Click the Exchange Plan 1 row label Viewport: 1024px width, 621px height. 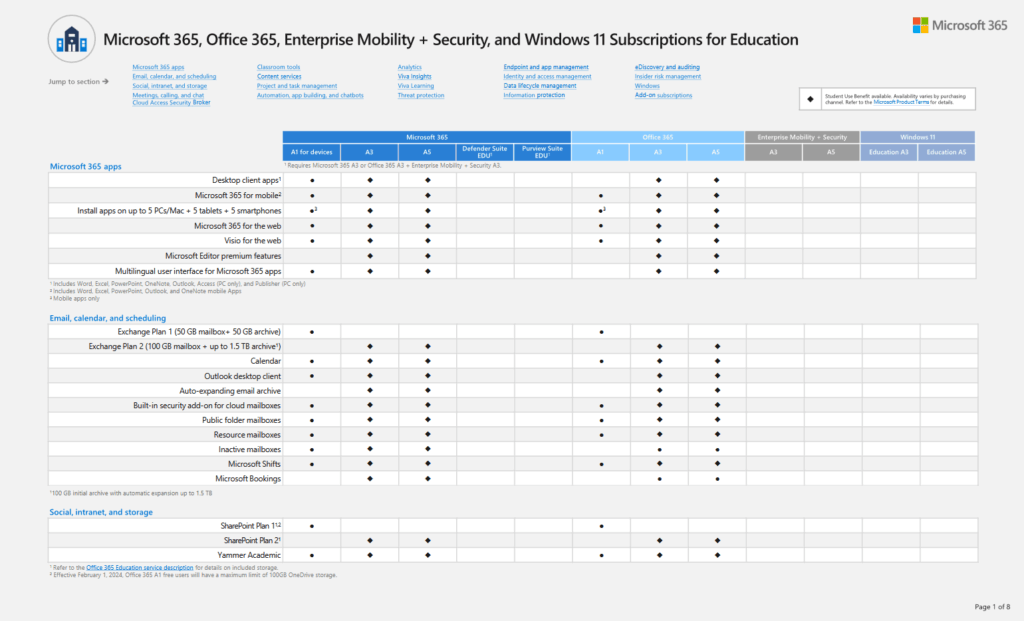click(x=199, y=332)
